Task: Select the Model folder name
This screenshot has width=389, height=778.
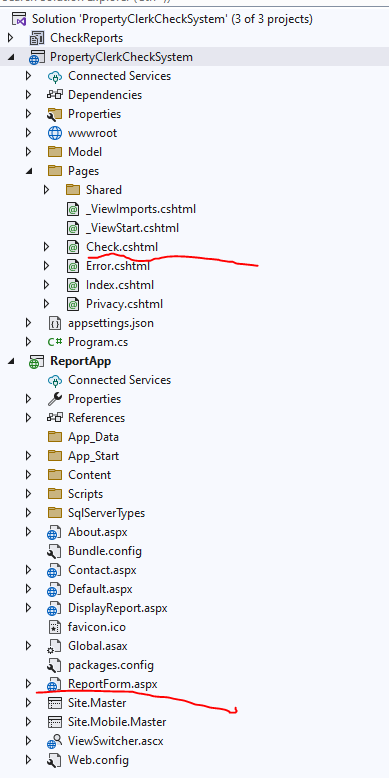Action: [x=85, y=152]
